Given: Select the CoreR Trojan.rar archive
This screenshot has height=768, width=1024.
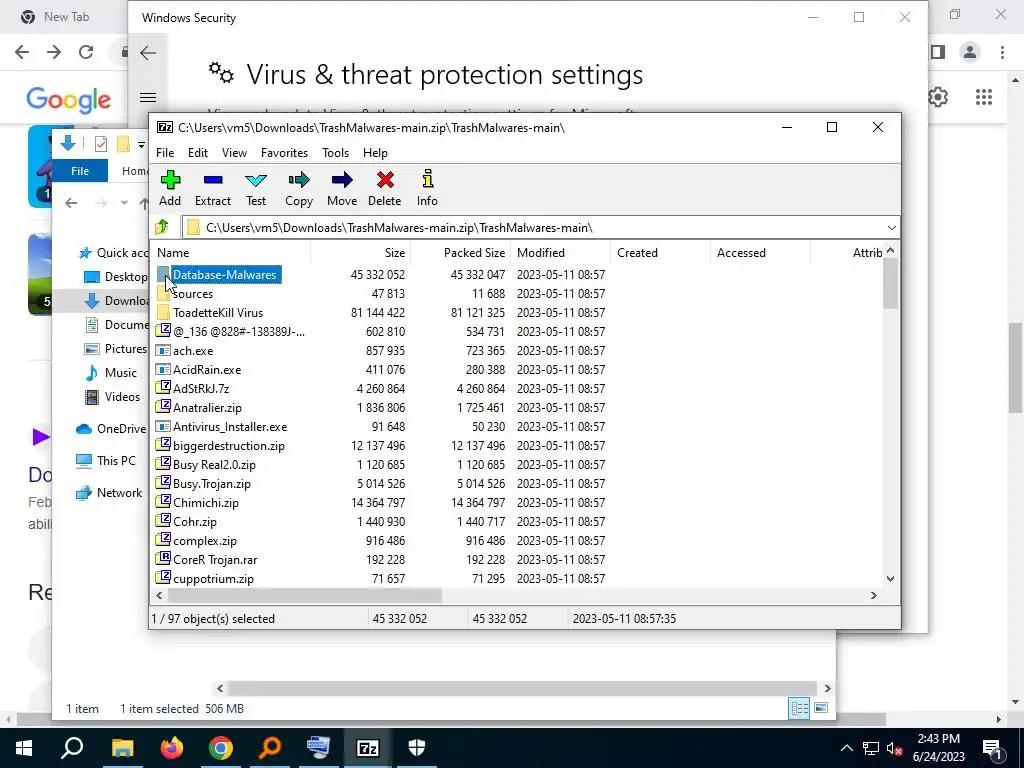Looking at the screenshot, I should pos(215,560).
